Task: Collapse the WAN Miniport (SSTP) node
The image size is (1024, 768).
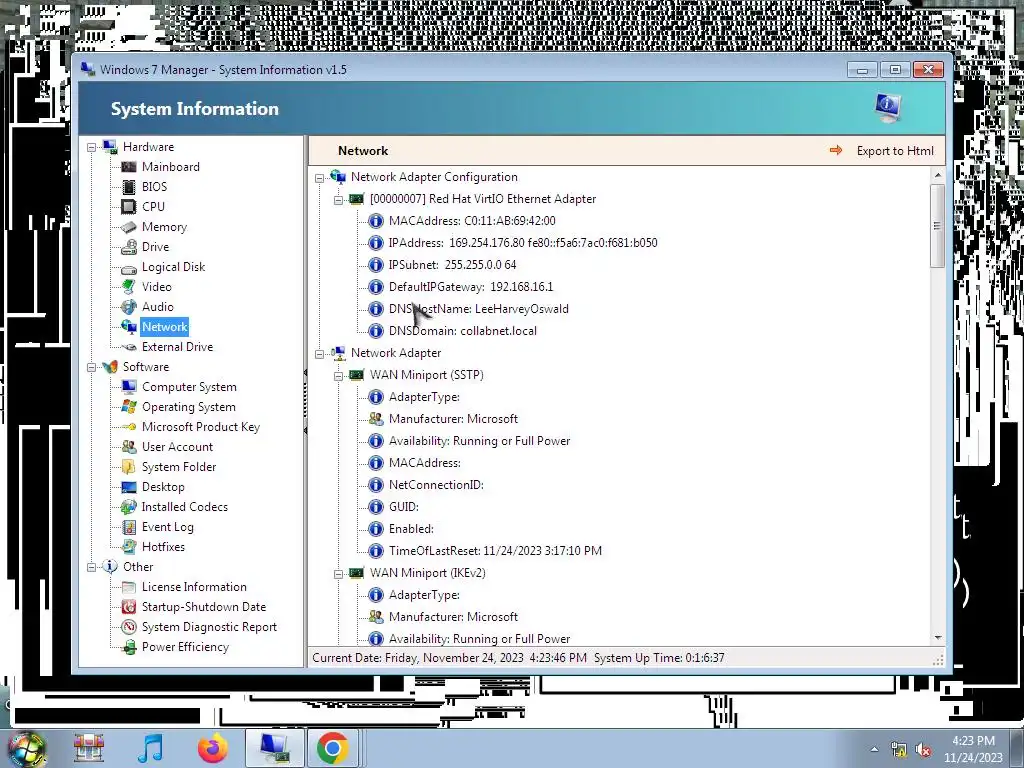Action: coord(338,376)
